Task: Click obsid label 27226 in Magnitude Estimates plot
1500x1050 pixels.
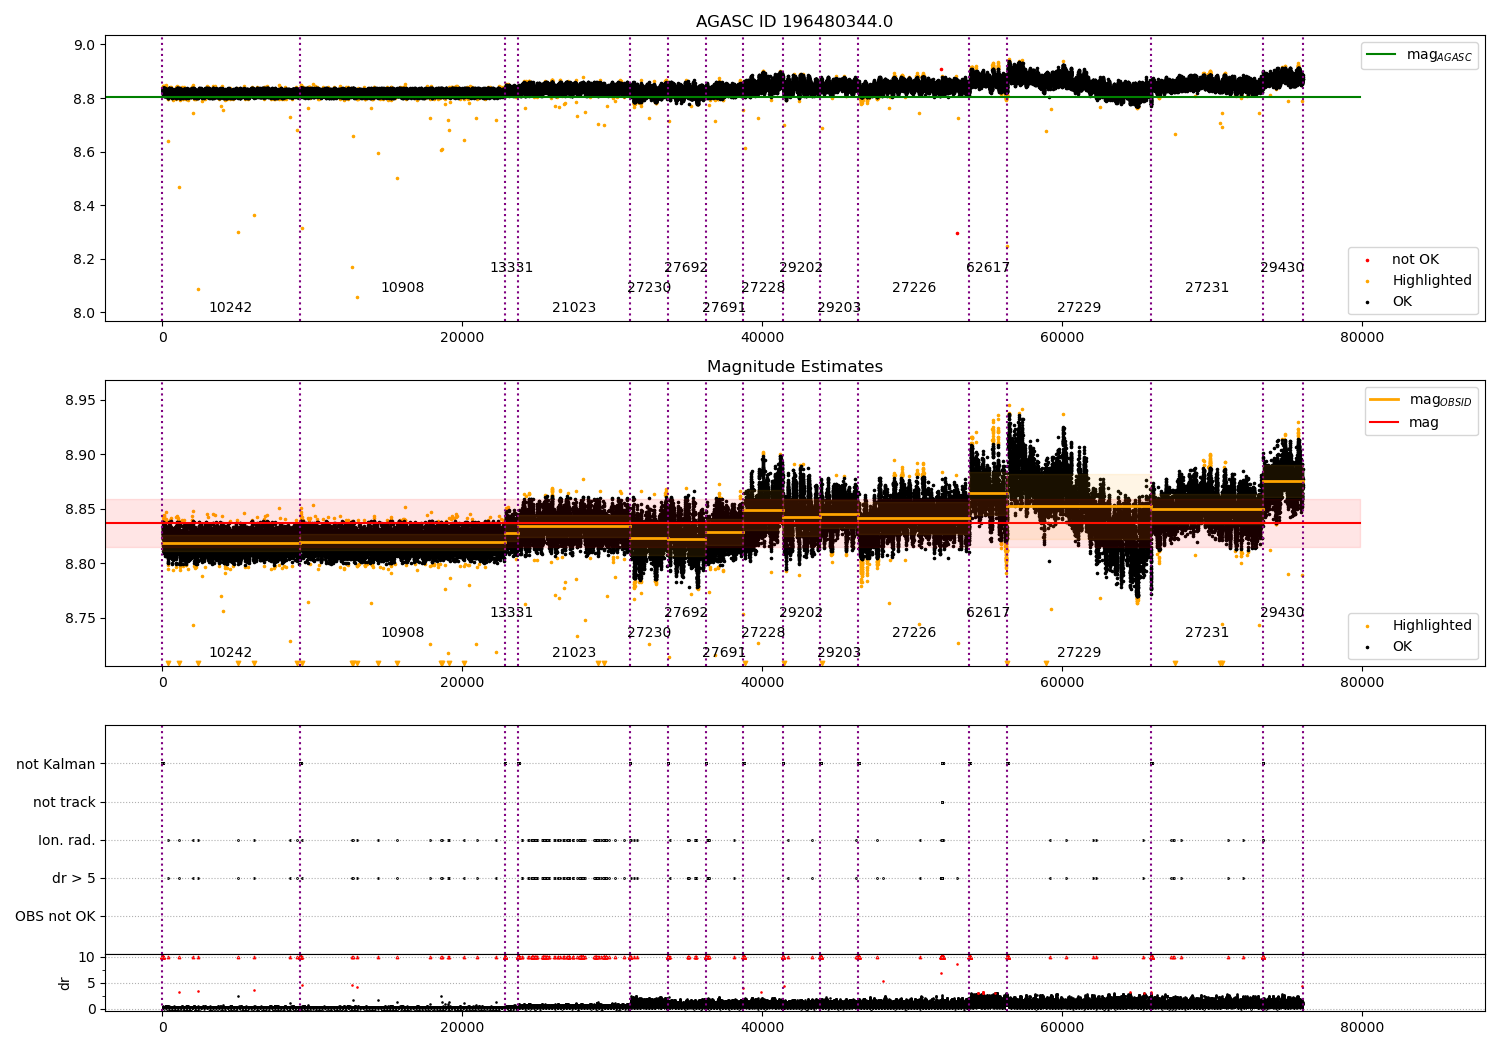Action: [914, 633]
